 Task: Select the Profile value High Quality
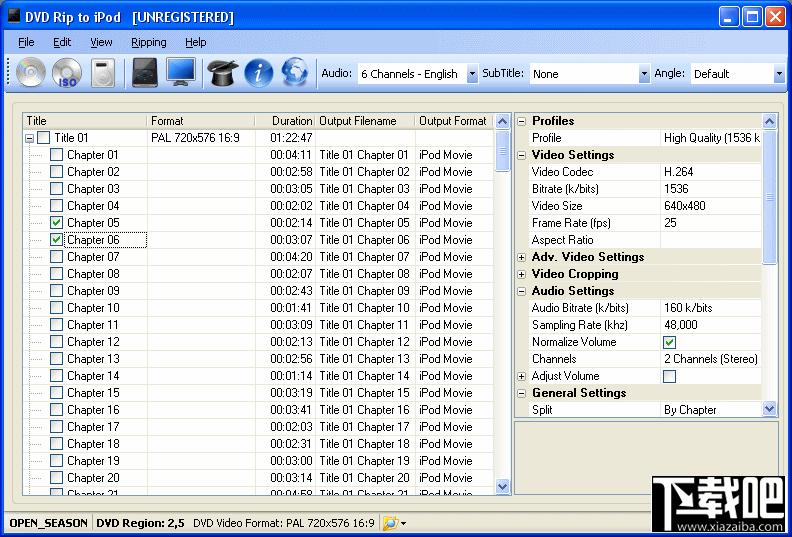[711, 138]
